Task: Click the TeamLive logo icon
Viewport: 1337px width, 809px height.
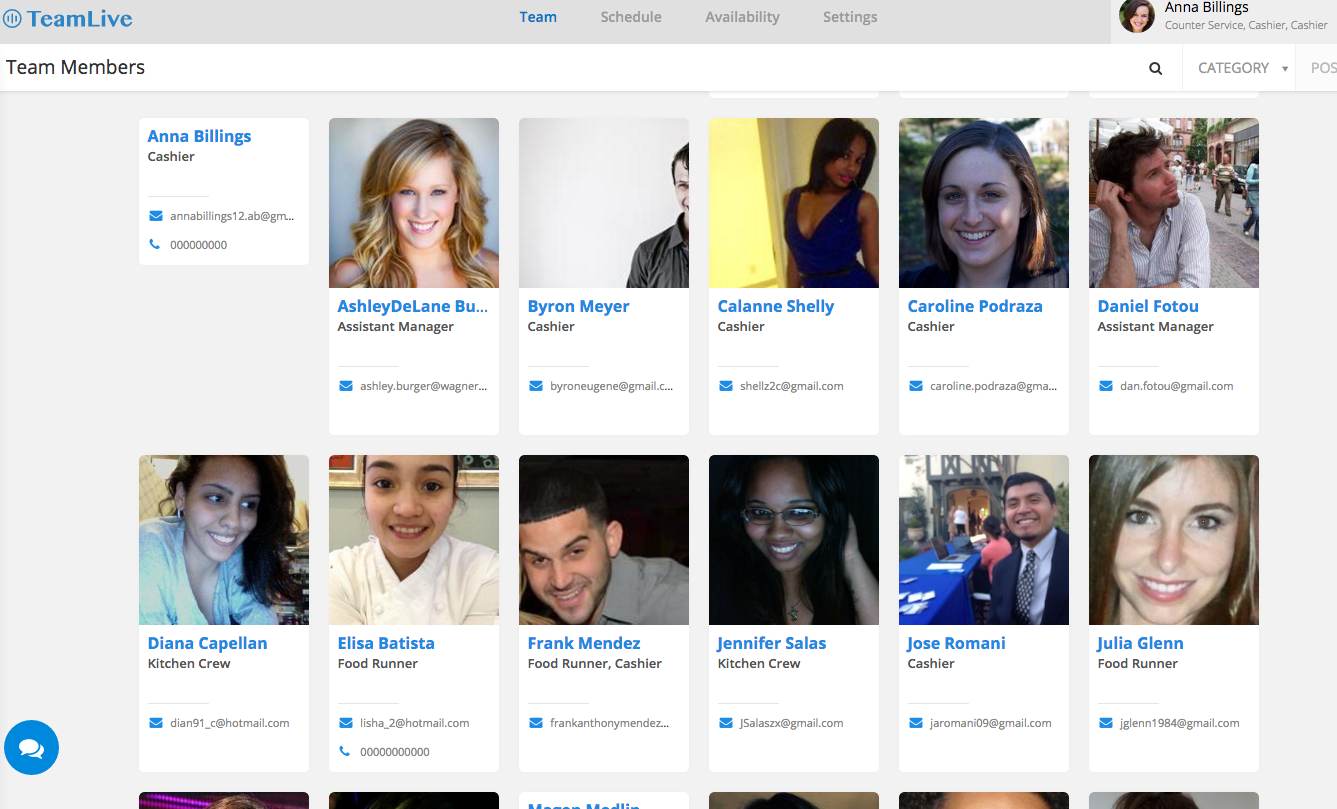Action: point(13,18)
